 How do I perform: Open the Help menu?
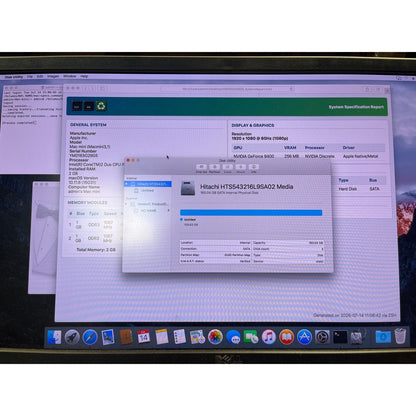click(84, 76)
